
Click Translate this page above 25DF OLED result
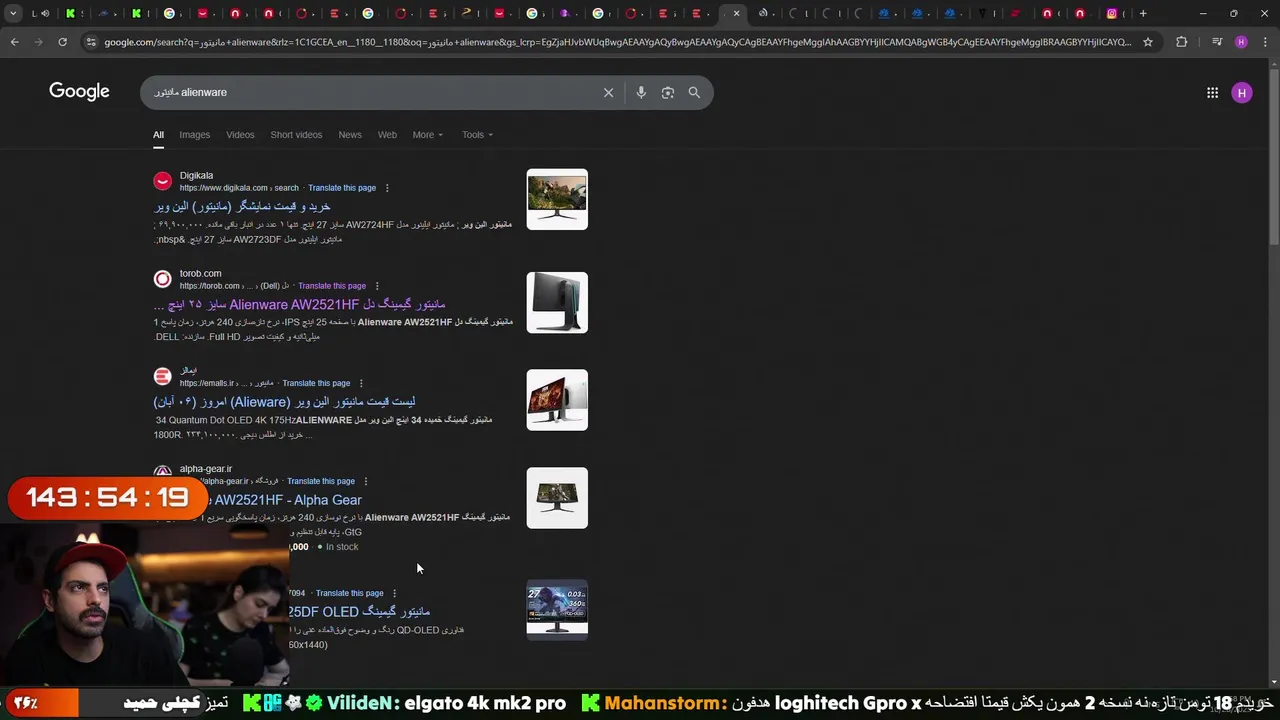349,593
